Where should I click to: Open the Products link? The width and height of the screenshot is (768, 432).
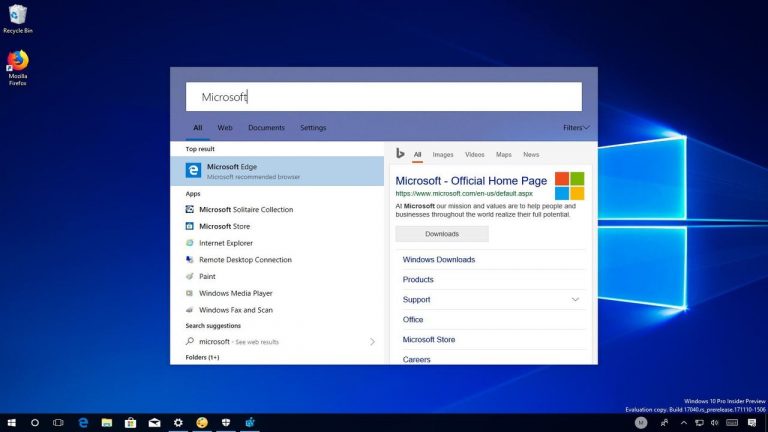pos(418,279)
